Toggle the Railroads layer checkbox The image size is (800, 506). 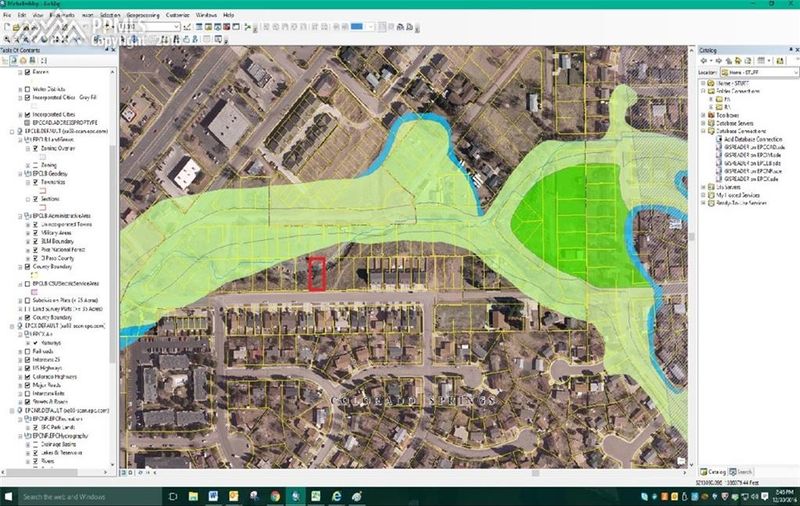pos(28,351)
